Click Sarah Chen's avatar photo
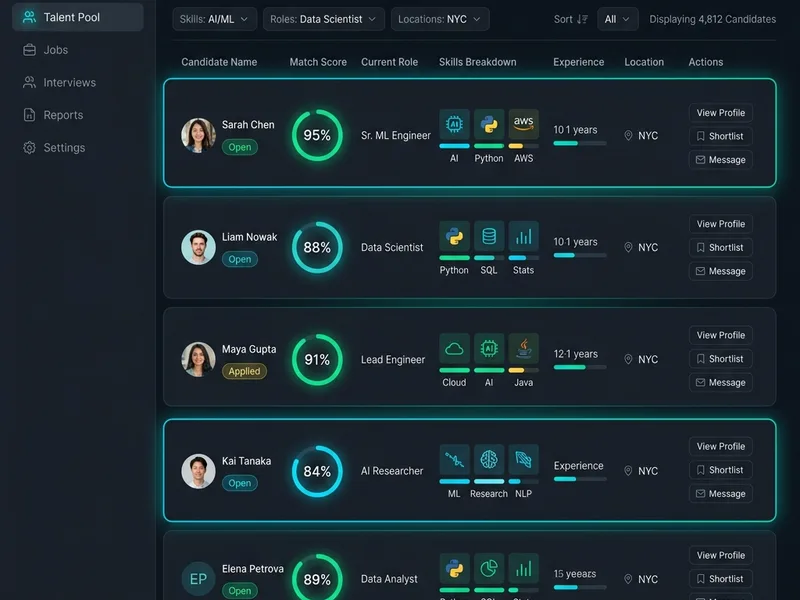800x600 pixels. pos(198,136)
